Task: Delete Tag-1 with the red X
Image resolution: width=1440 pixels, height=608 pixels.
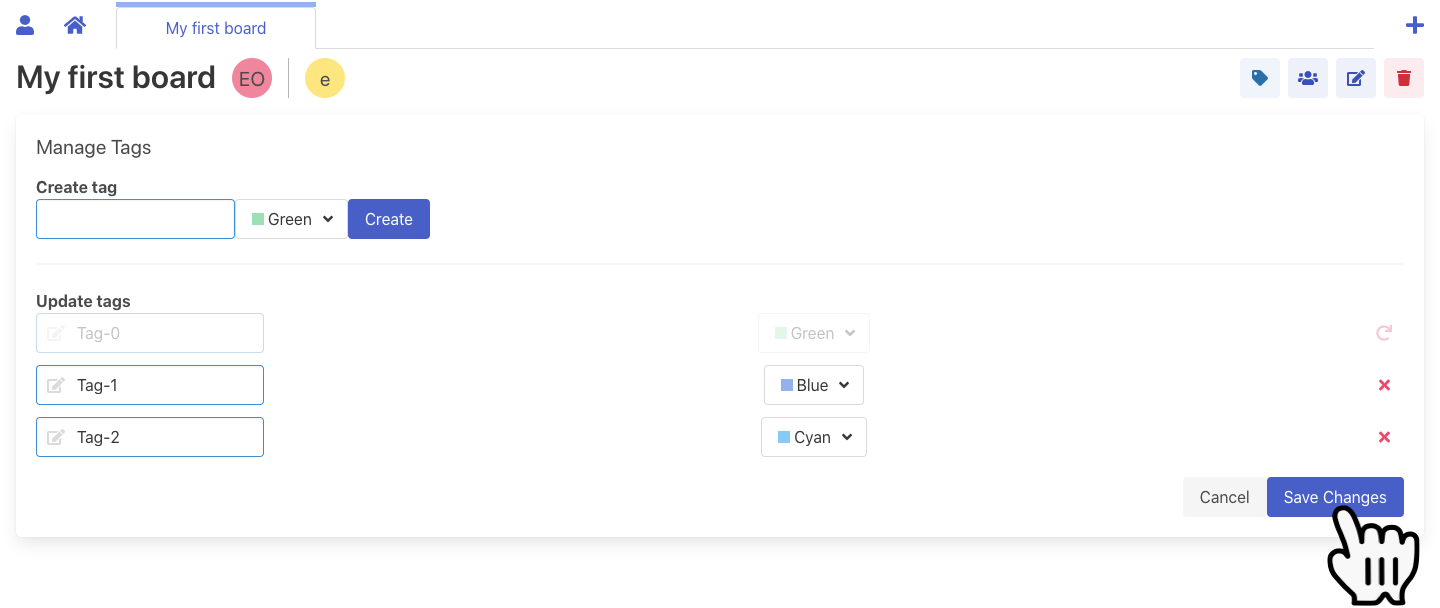Action: click(x=1384, y=385)
